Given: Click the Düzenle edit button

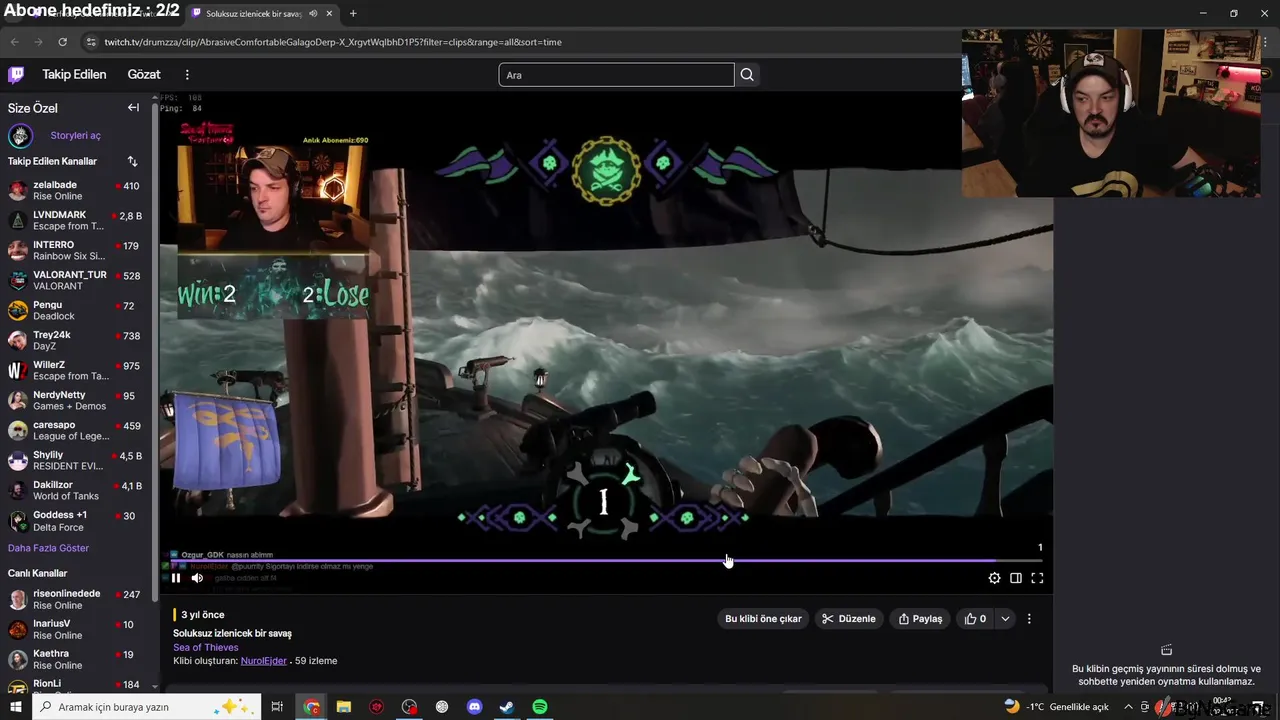Looking at the screenshot, I should [x=848, y=619].
